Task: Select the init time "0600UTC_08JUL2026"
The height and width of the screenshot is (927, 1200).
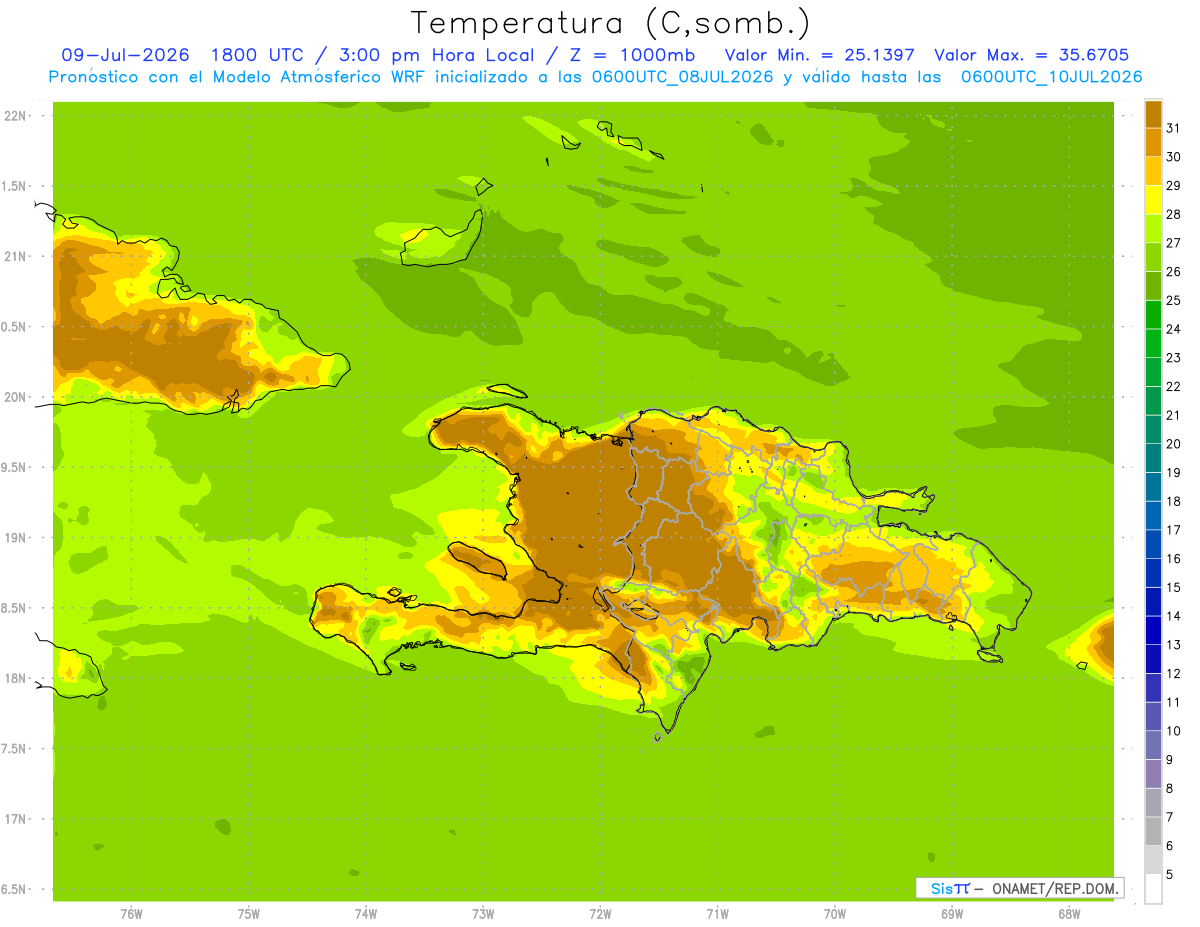Action: pos(682,77)
